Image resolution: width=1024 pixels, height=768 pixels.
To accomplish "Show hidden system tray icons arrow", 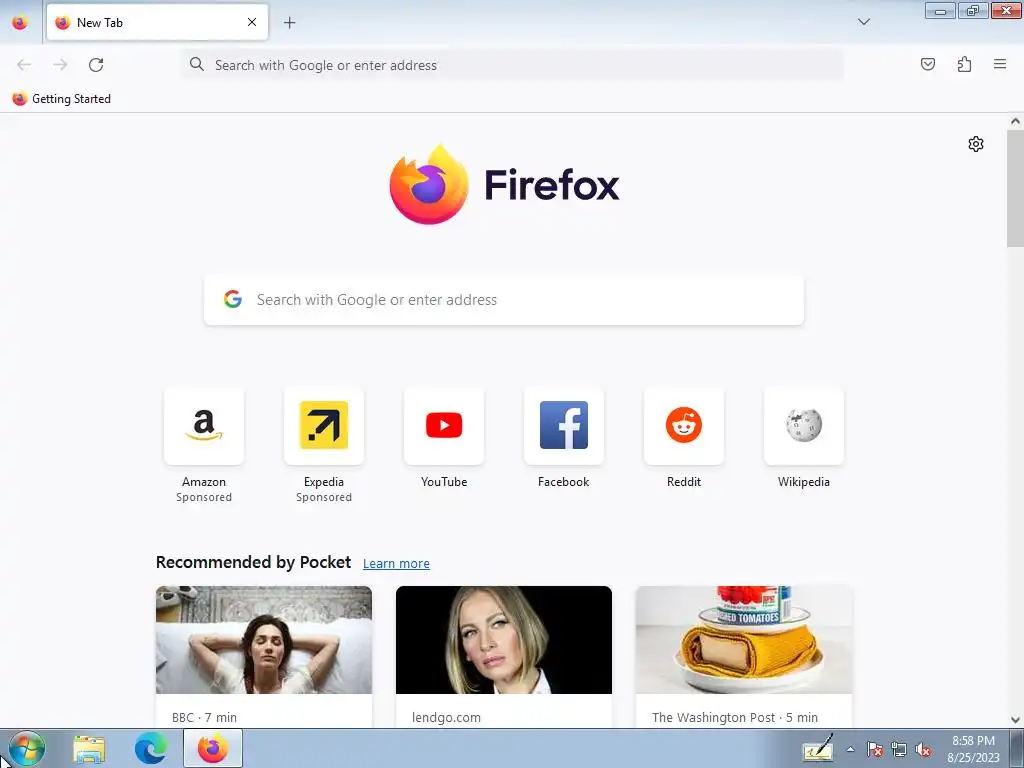I will click(x=850, y=749).
